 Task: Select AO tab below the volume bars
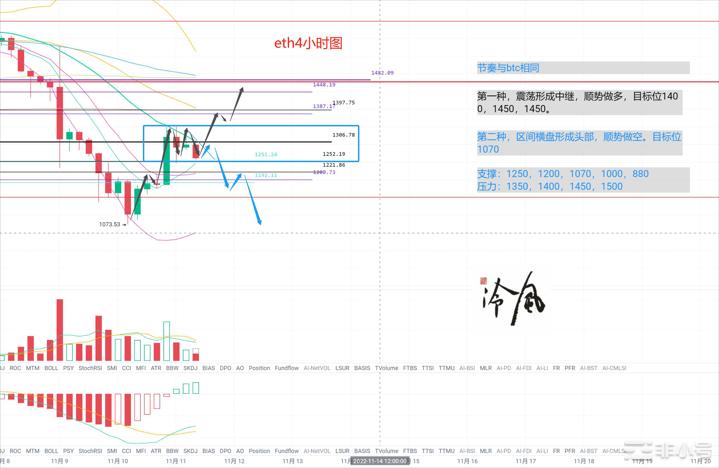pyautogui.click(x=240, y=368)
